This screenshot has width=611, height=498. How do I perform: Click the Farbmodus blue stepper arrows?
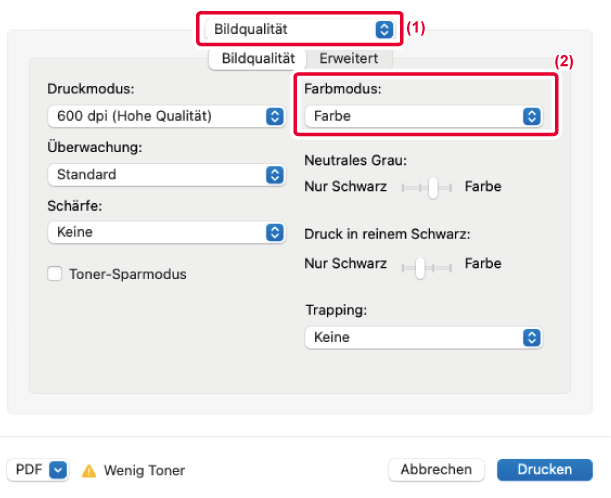[532, 116]
